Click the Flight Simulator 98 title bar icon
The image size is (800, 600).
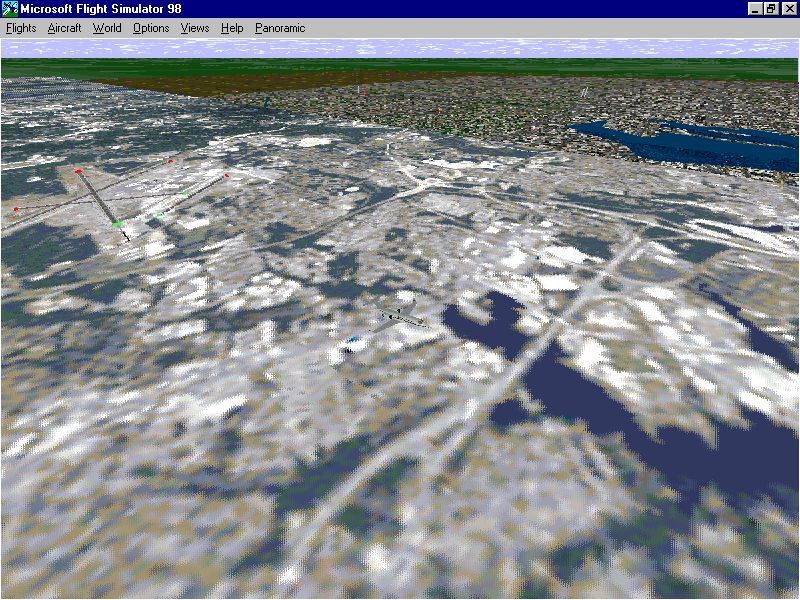point(10,9)
